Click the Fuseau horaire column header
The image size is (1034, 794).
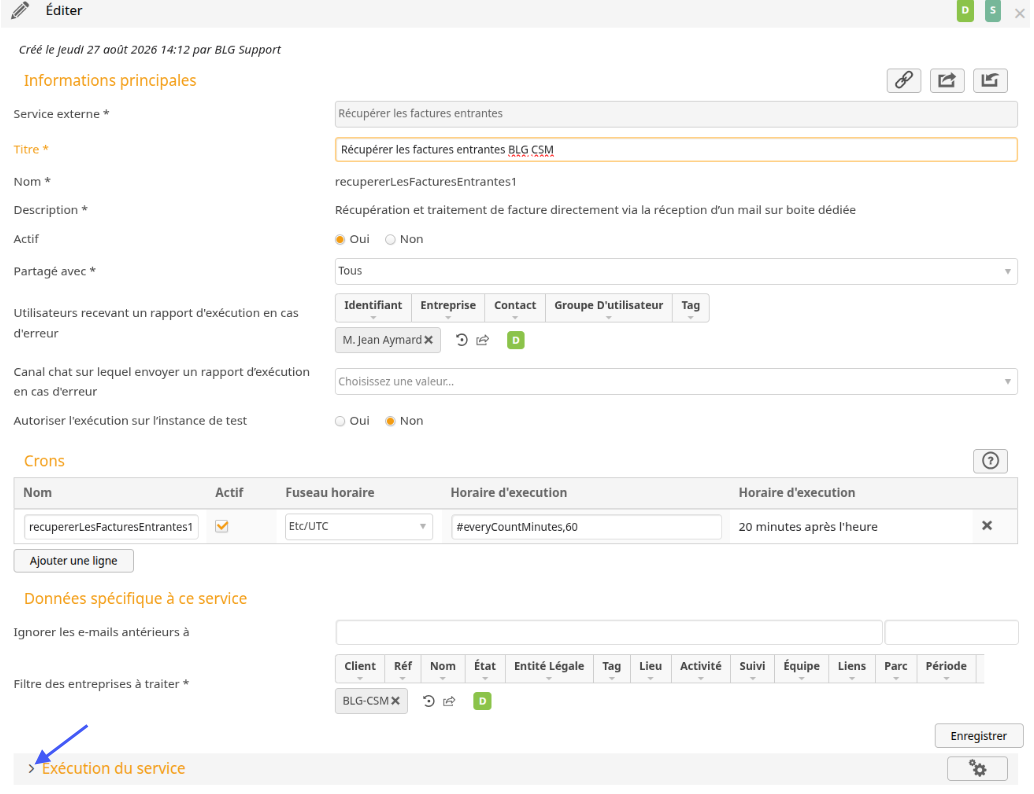point(330,493)
